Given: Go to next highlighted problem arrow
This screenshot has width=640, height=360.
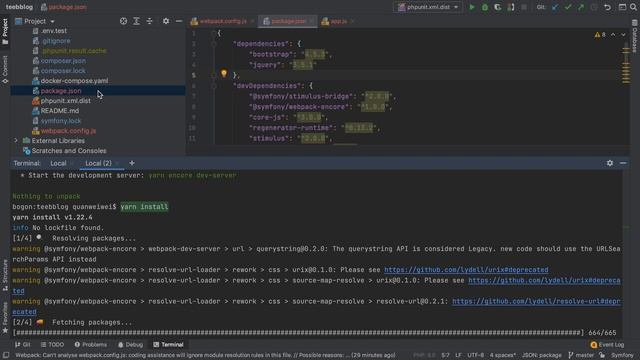Looking at the screenshot, I should point(623,35).
